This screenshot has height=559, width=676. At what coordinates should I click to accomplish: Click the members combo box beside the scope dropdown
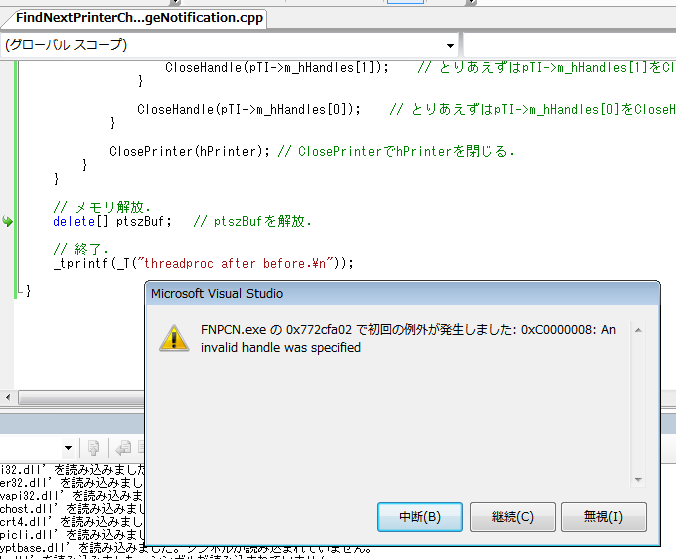(x=570, y=45)
